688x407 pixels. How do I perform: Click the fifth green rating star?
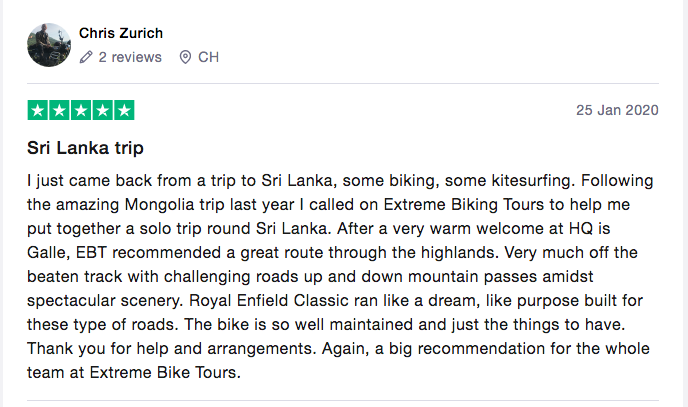[x=123, y=110]
